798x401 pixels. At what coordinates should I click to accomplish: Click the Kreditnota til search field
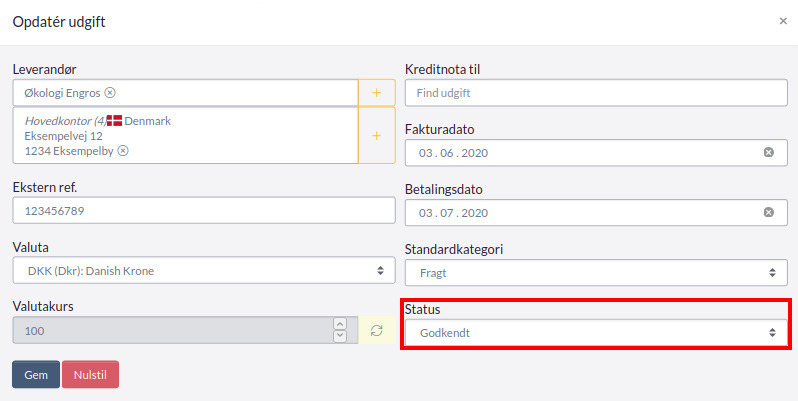(x=596, y=93)
